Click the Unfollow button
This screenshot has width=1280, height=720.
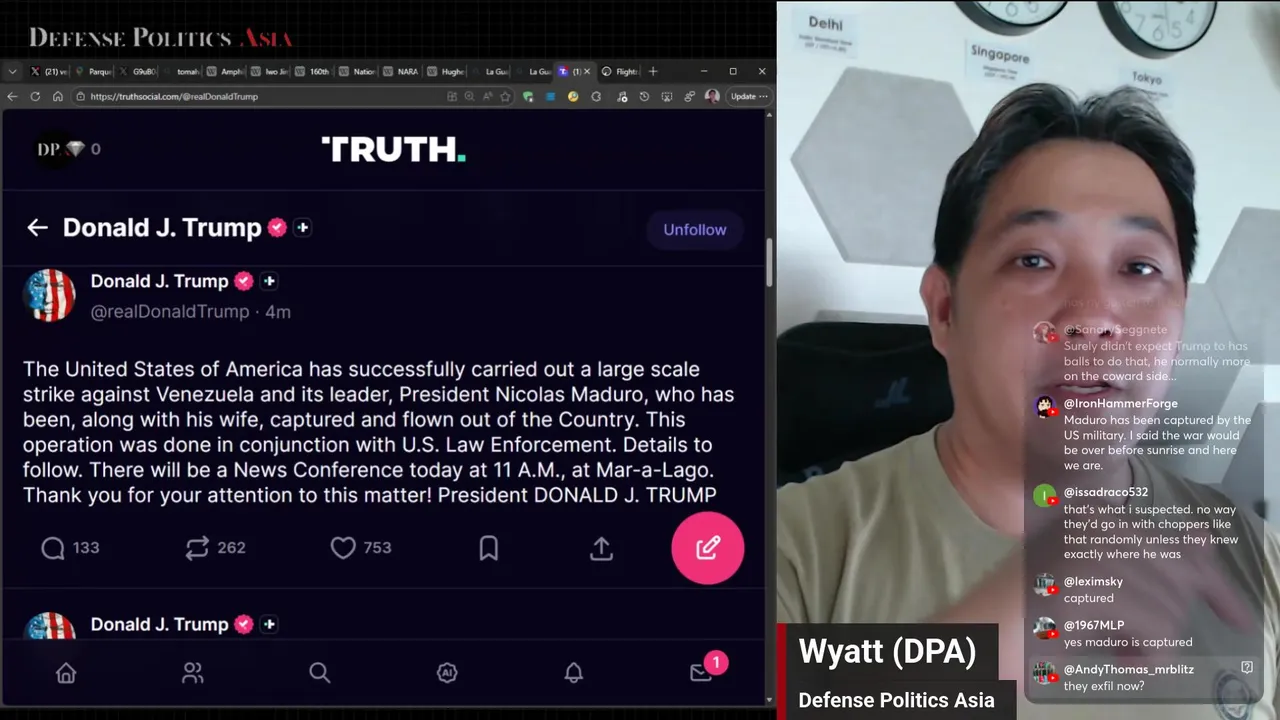pos(695,229)
